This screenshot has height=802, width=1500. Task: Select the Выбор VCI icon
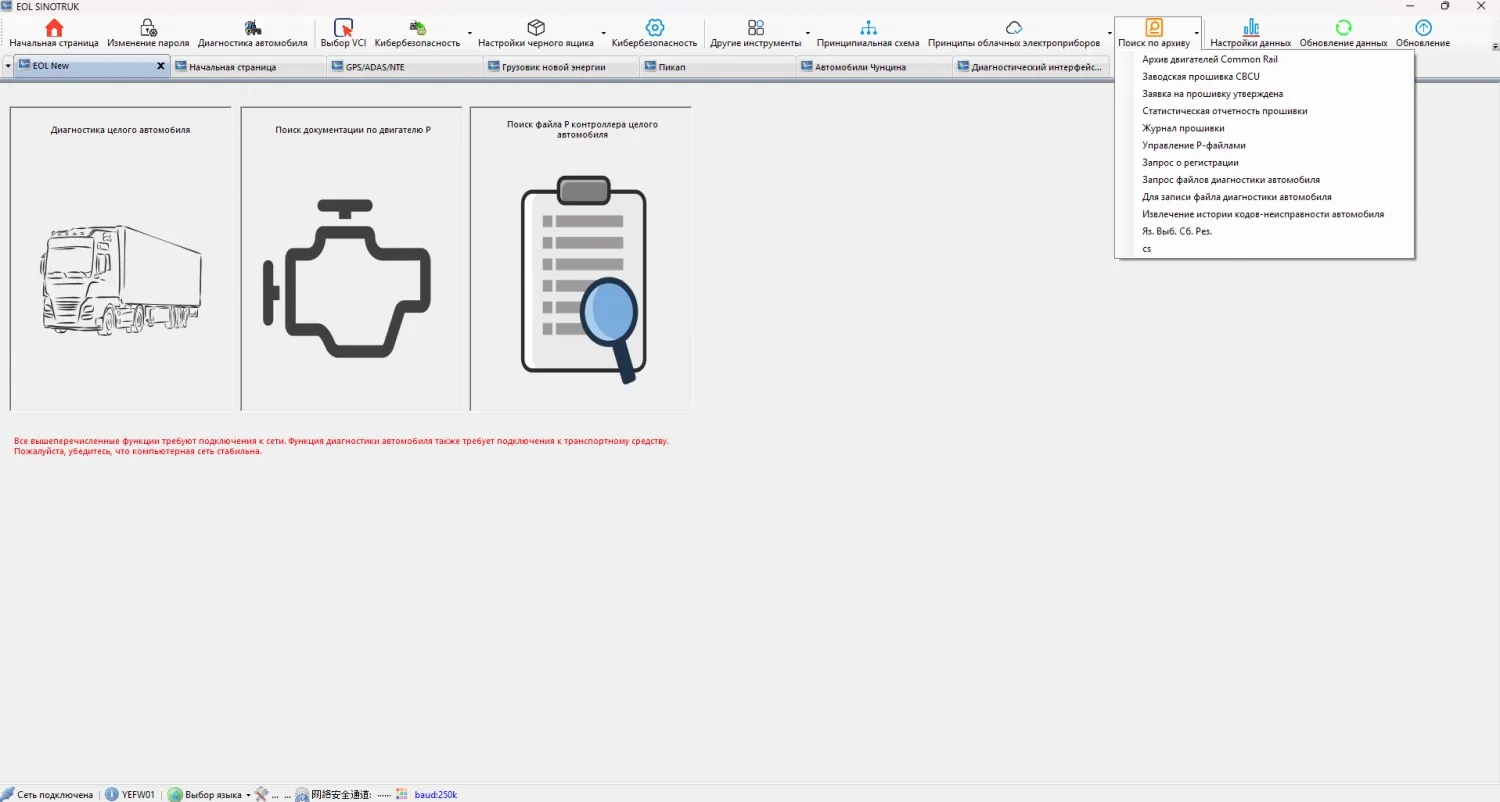[x=343, y=27]
